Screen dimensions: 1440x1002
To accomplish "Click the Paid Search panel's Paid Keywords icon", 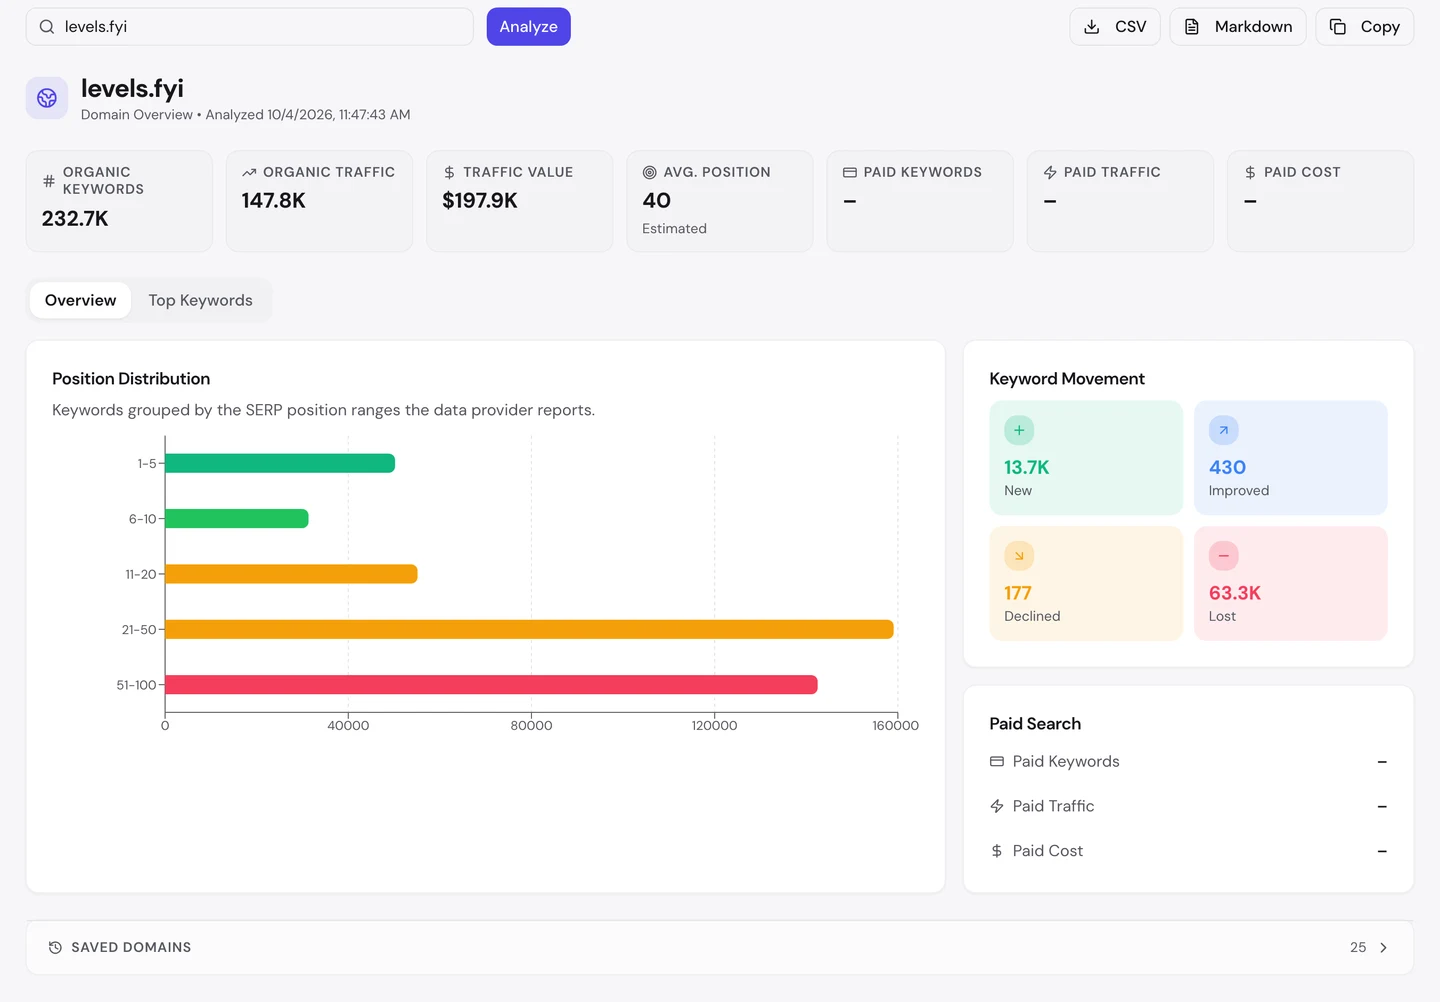I will click(x=997, y=762).
